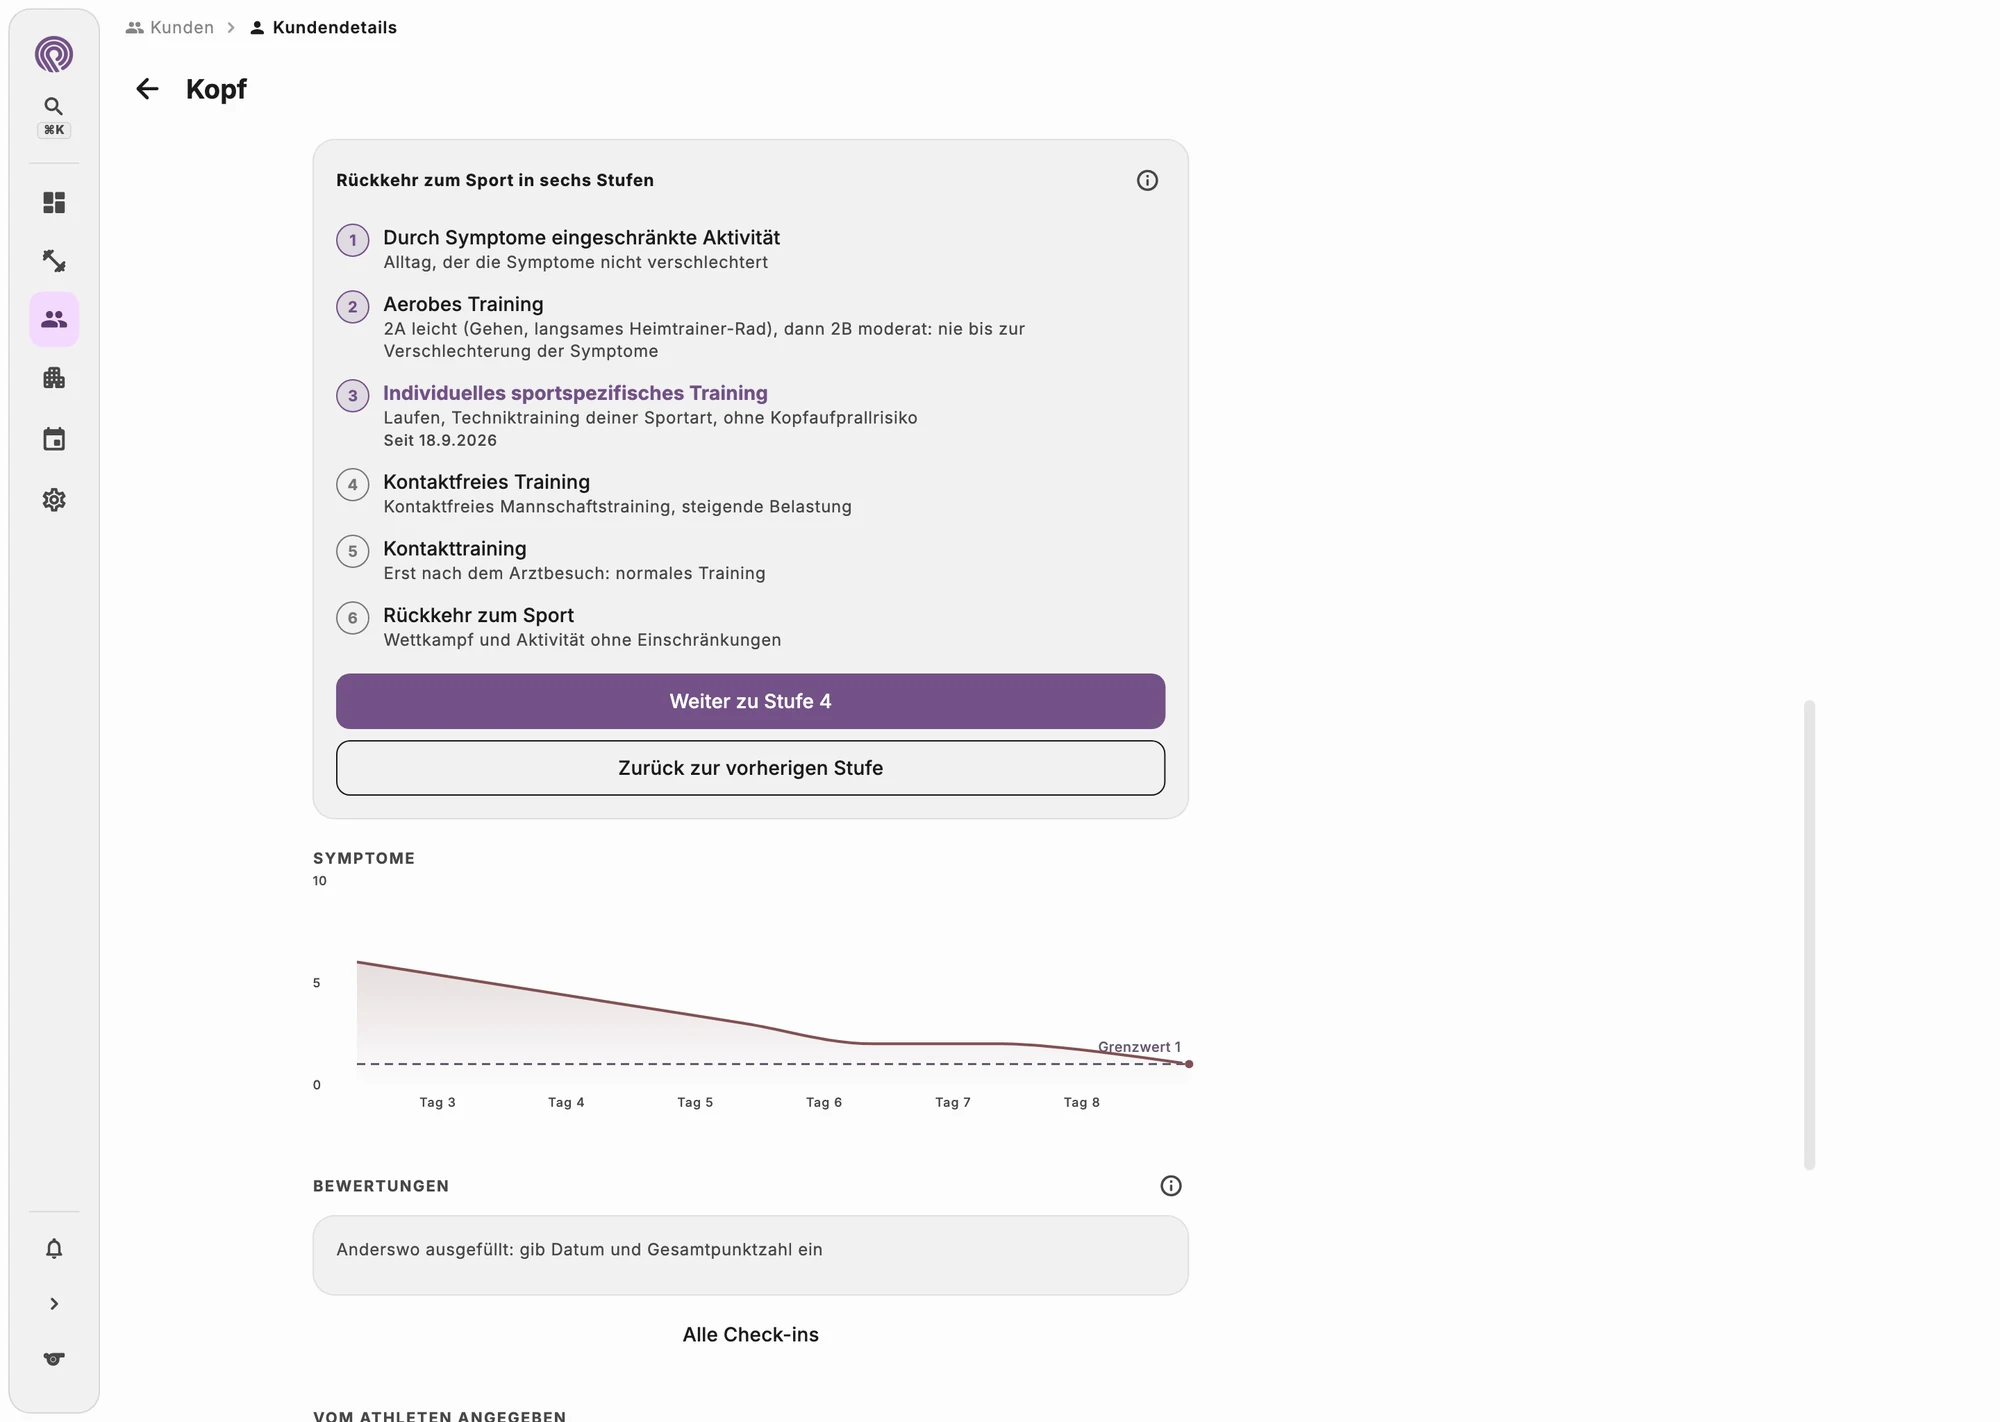Open the dashboard grid icon
The width and height of the screenshot is (2000, 1422).
[x=54, y=203]
